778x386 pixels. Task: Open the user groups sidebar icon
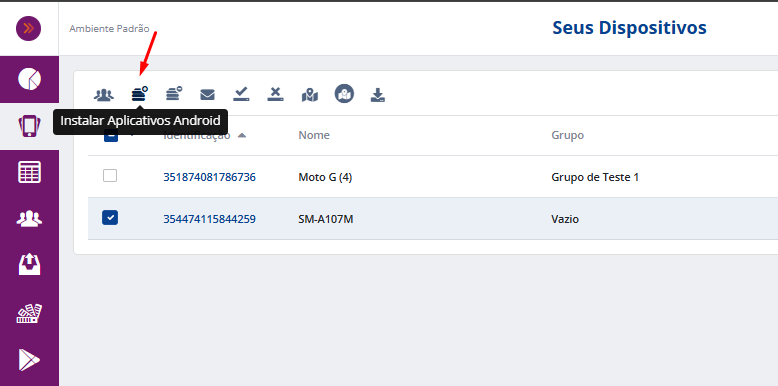coord(29,218)
